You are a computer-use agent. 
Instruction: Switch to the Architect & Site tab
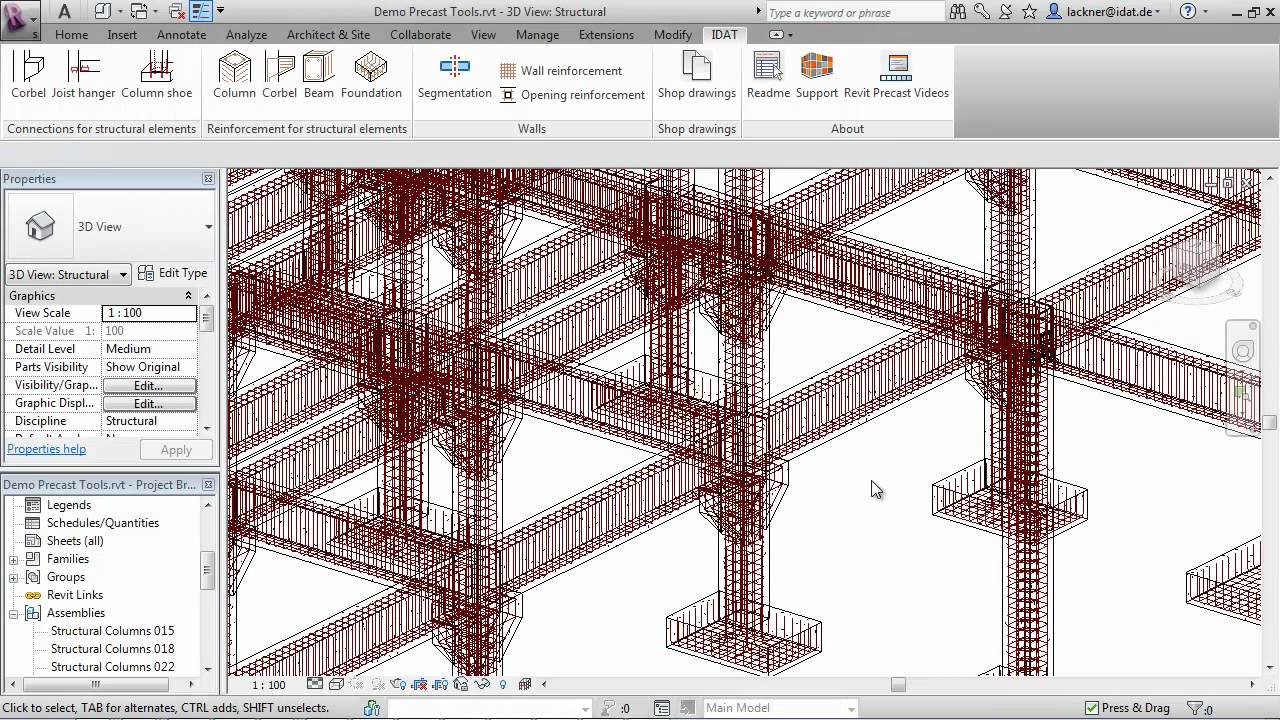pos(328,34)
